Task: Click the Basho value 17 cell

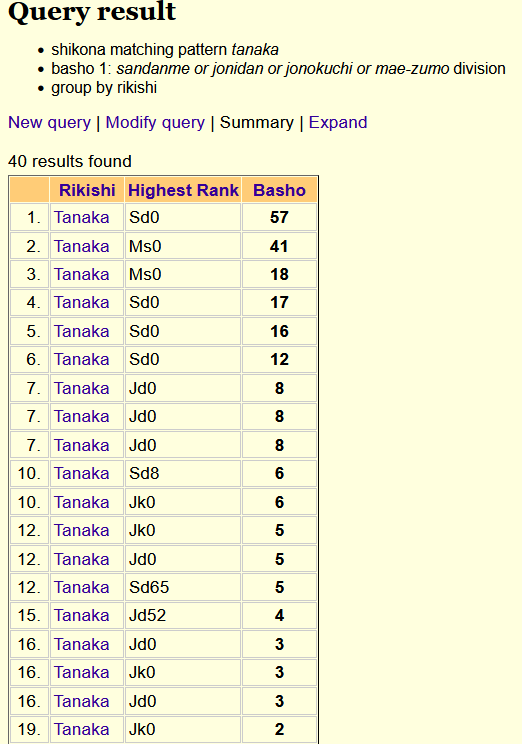Action: [x=279, y=302]
